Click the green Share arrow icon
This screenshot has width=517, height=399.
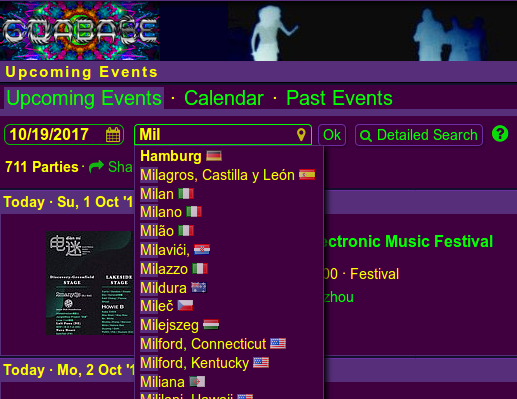(x=97, y=166)
